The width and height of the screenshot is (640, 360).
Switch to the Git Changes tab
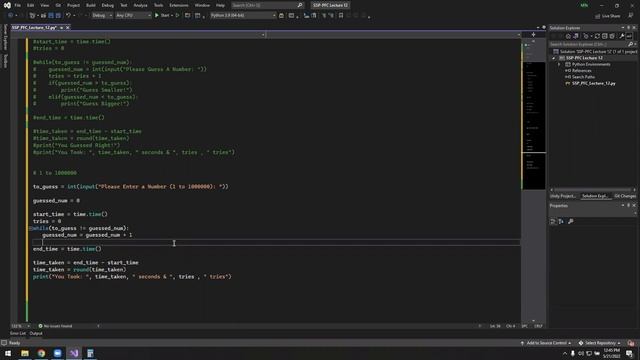(x=625, y=196)
